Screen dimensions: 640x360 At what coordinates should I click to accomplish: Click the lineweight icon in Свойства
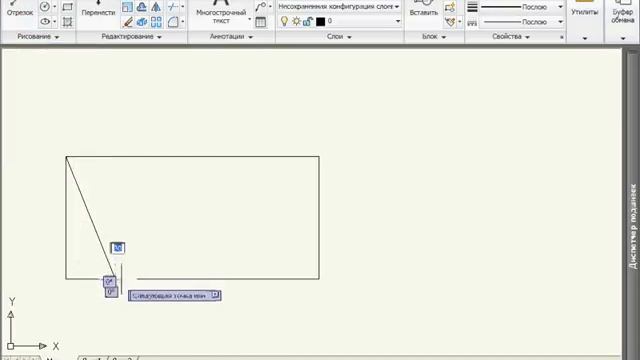[472, 7]
